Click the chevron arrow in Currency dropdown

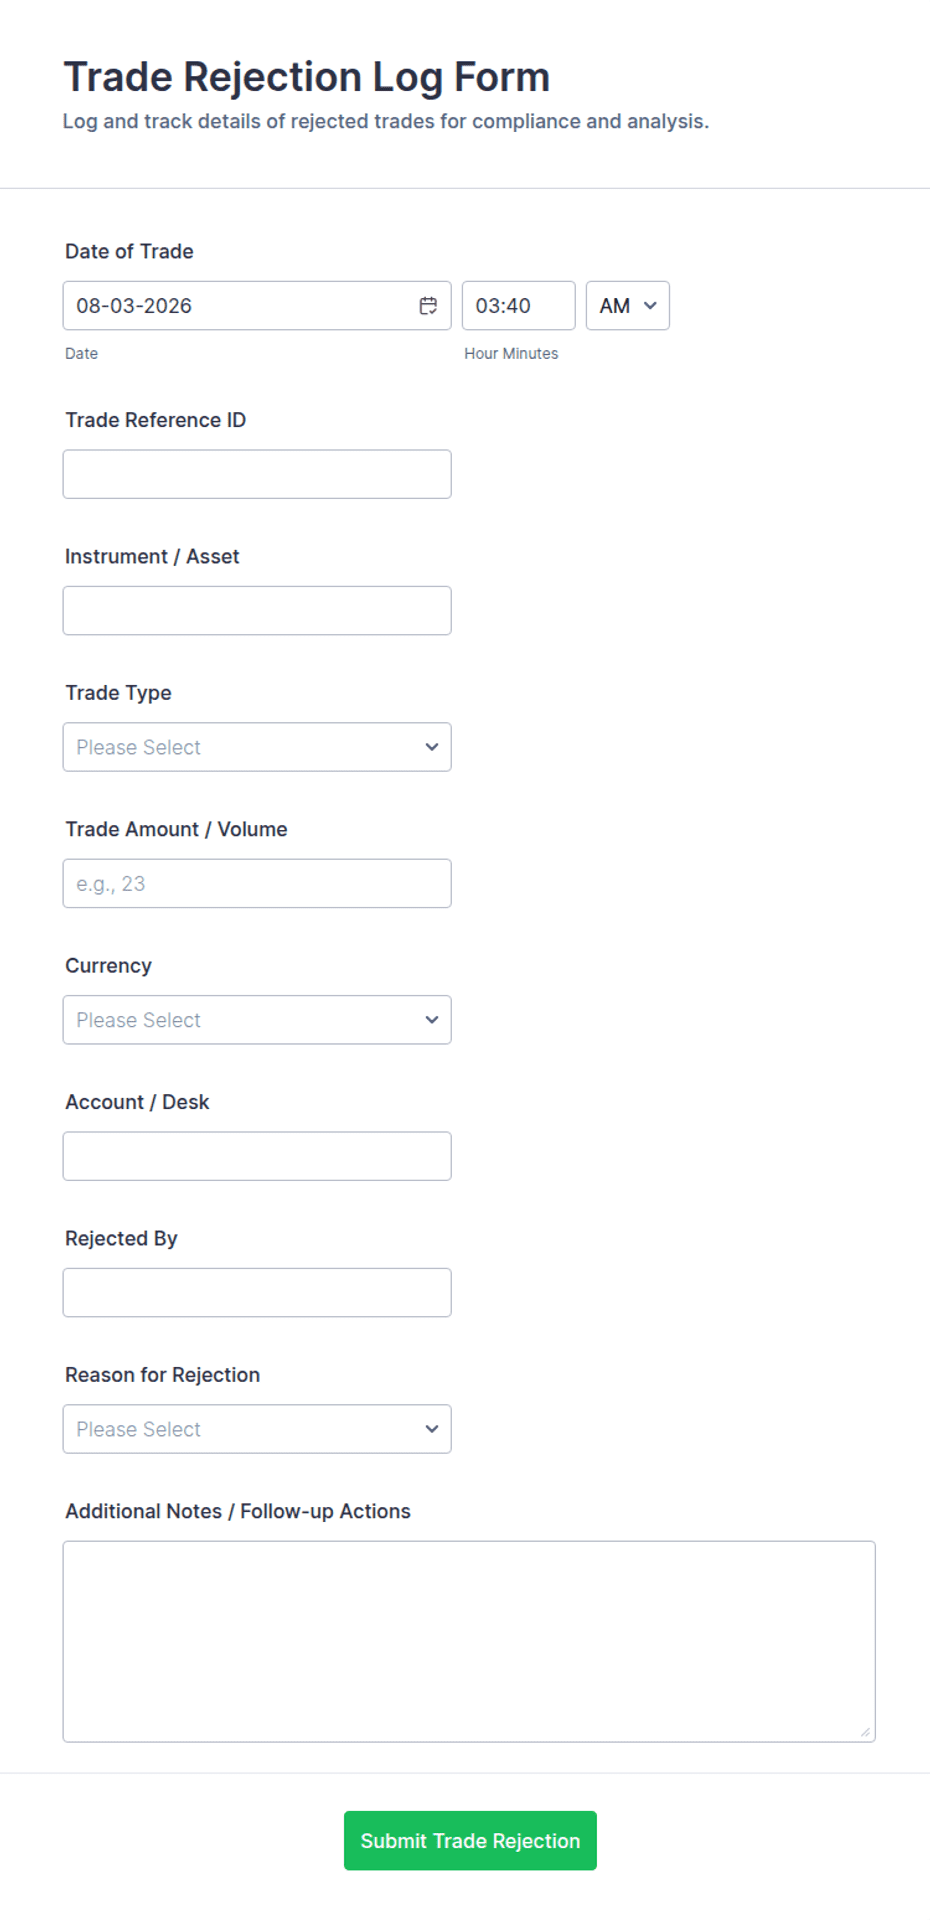pos(432,1020)
